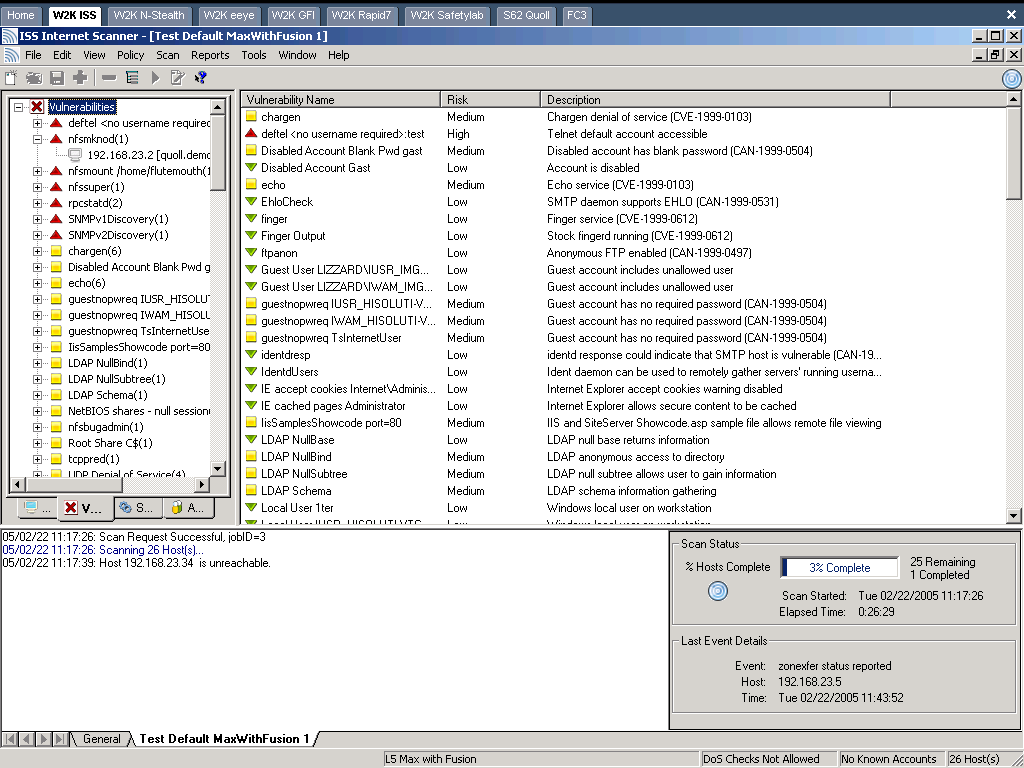Click the green triangle icon next to EhloCheck

click(251, 202)
